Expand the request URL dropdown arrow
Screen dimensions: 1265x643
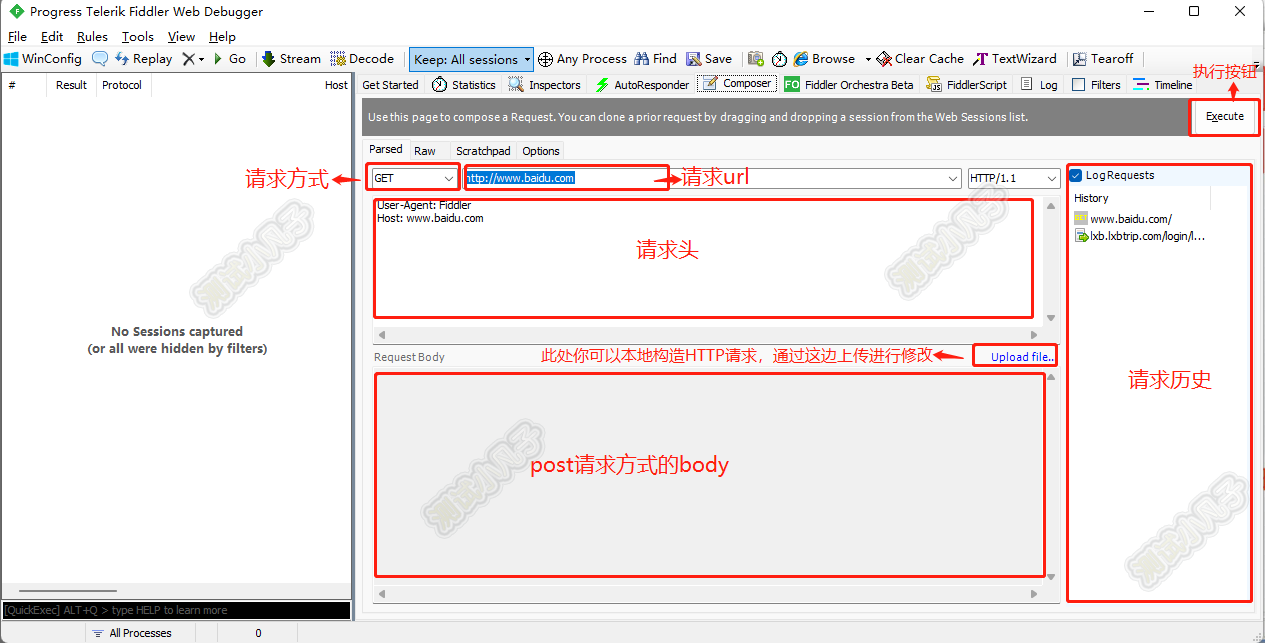(953, 178)
